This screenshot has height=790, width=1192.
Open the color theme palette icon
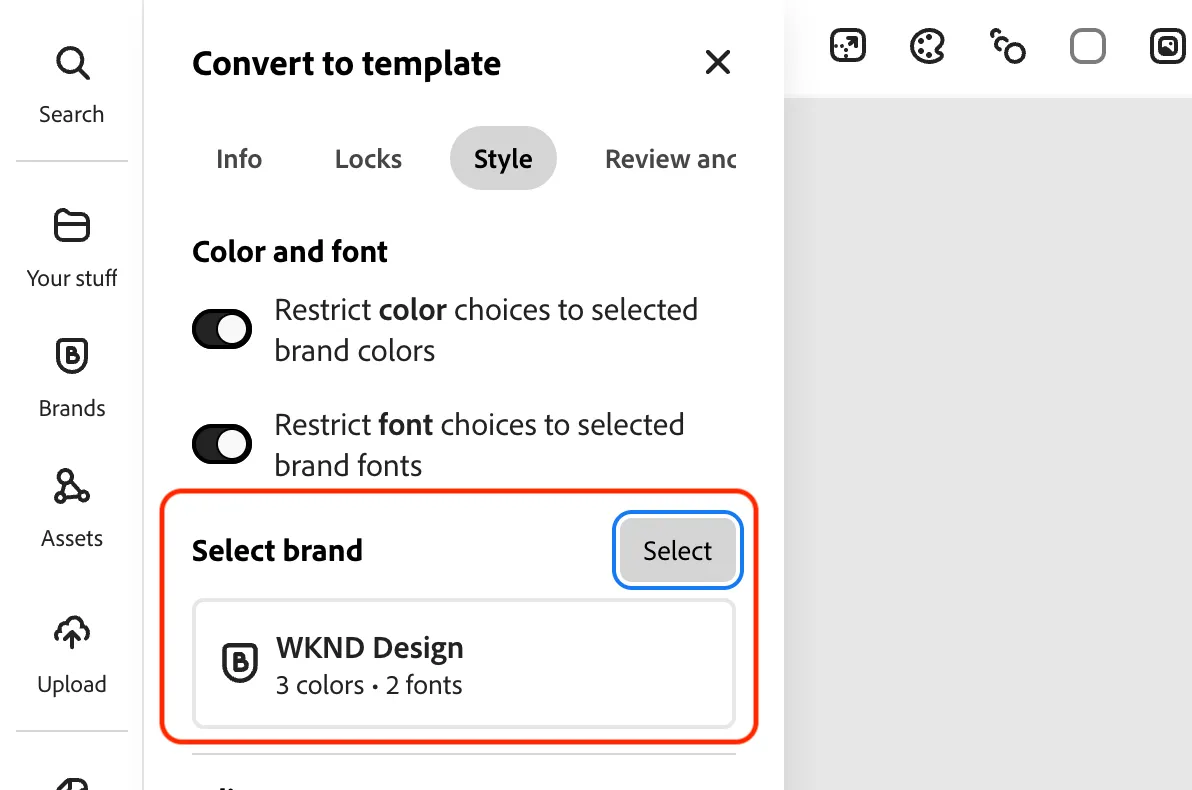[927, 46]
